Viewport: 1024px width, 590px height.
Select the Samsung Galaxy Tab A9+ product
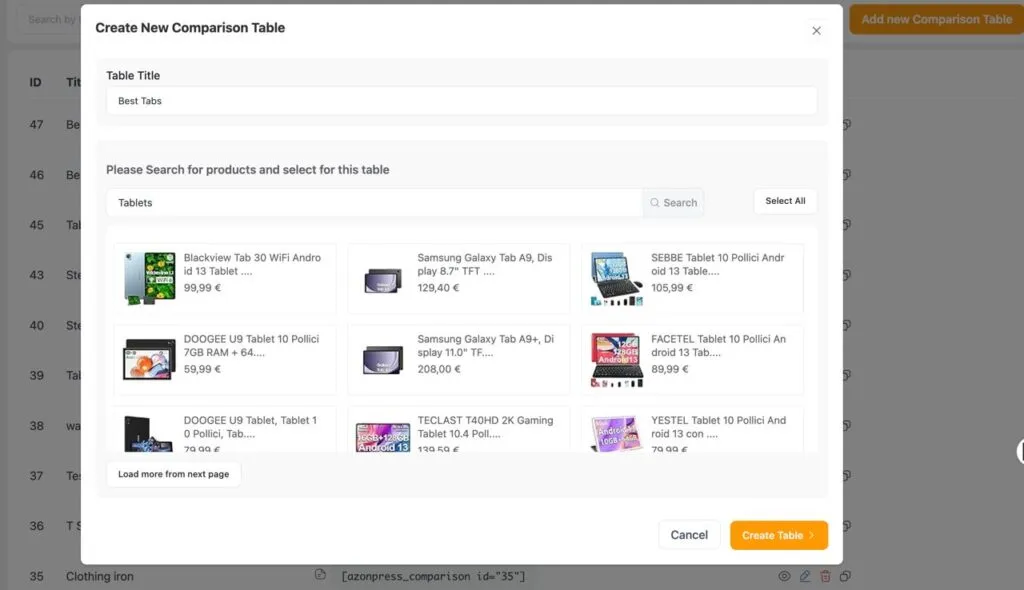click(x=458, y=359)
